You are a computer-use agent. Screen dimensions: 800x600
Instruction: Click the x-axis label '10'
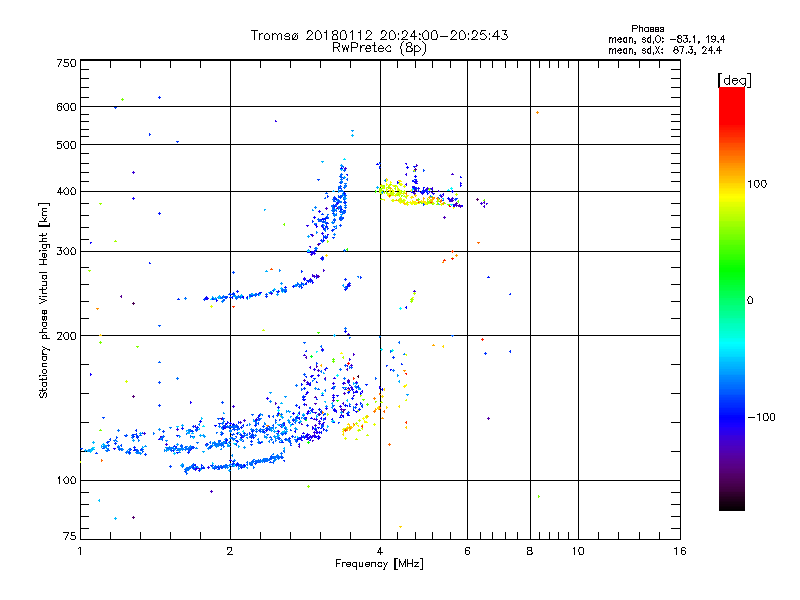pos(578,551)
